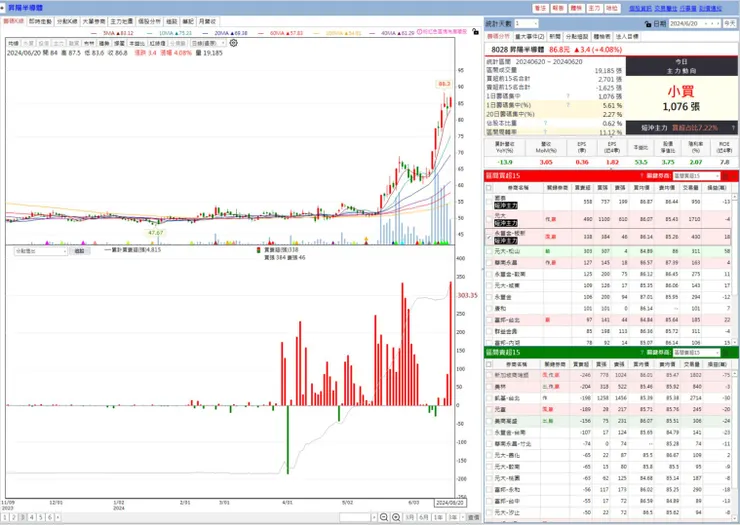
Task: Click the help icon beside 佔股本比重
Action: (x=545, y=123)
